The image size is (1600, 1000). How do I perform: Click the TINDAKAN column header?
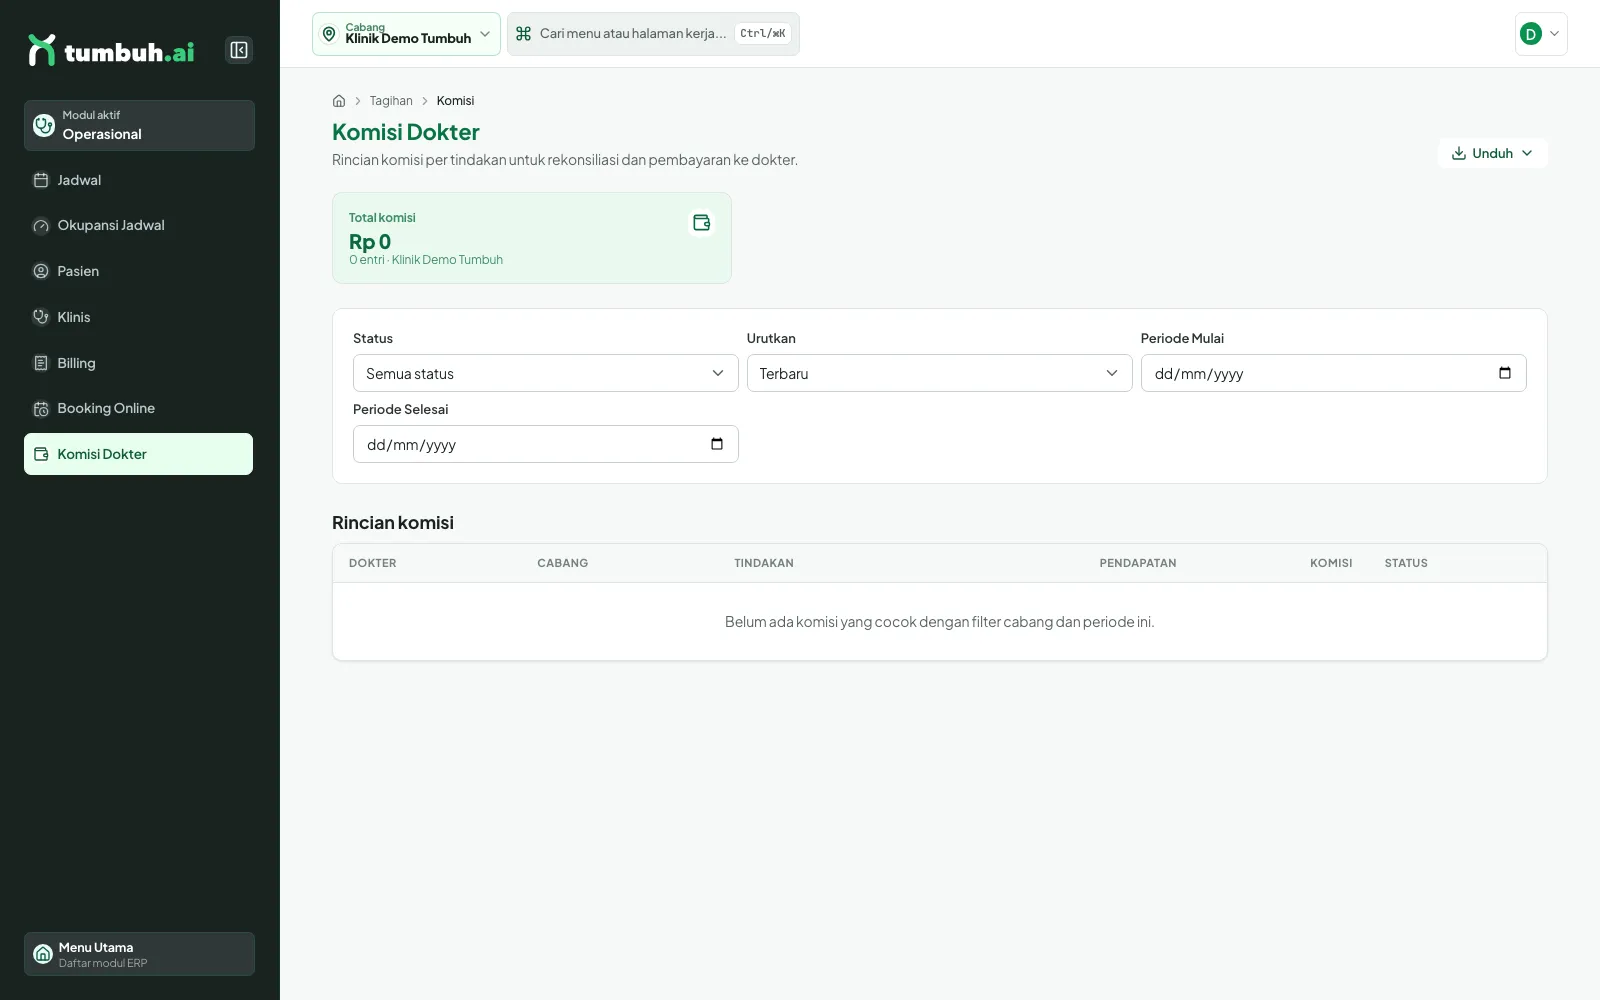(764, 563)
